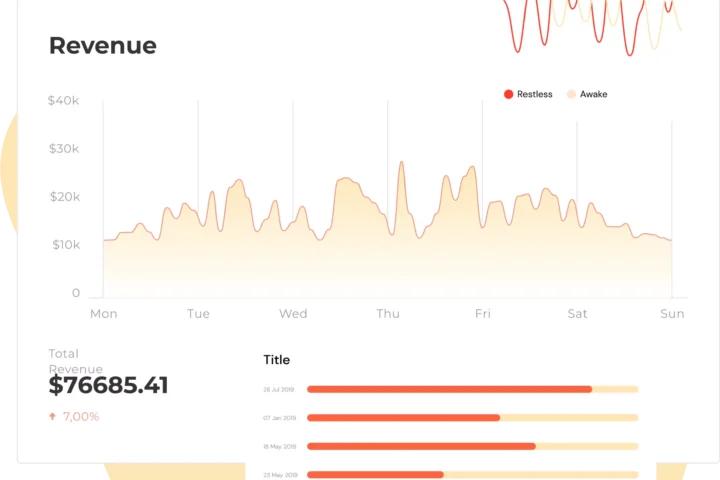
Task: Click the Sun label on the x-axis
Action: (672, 314)
